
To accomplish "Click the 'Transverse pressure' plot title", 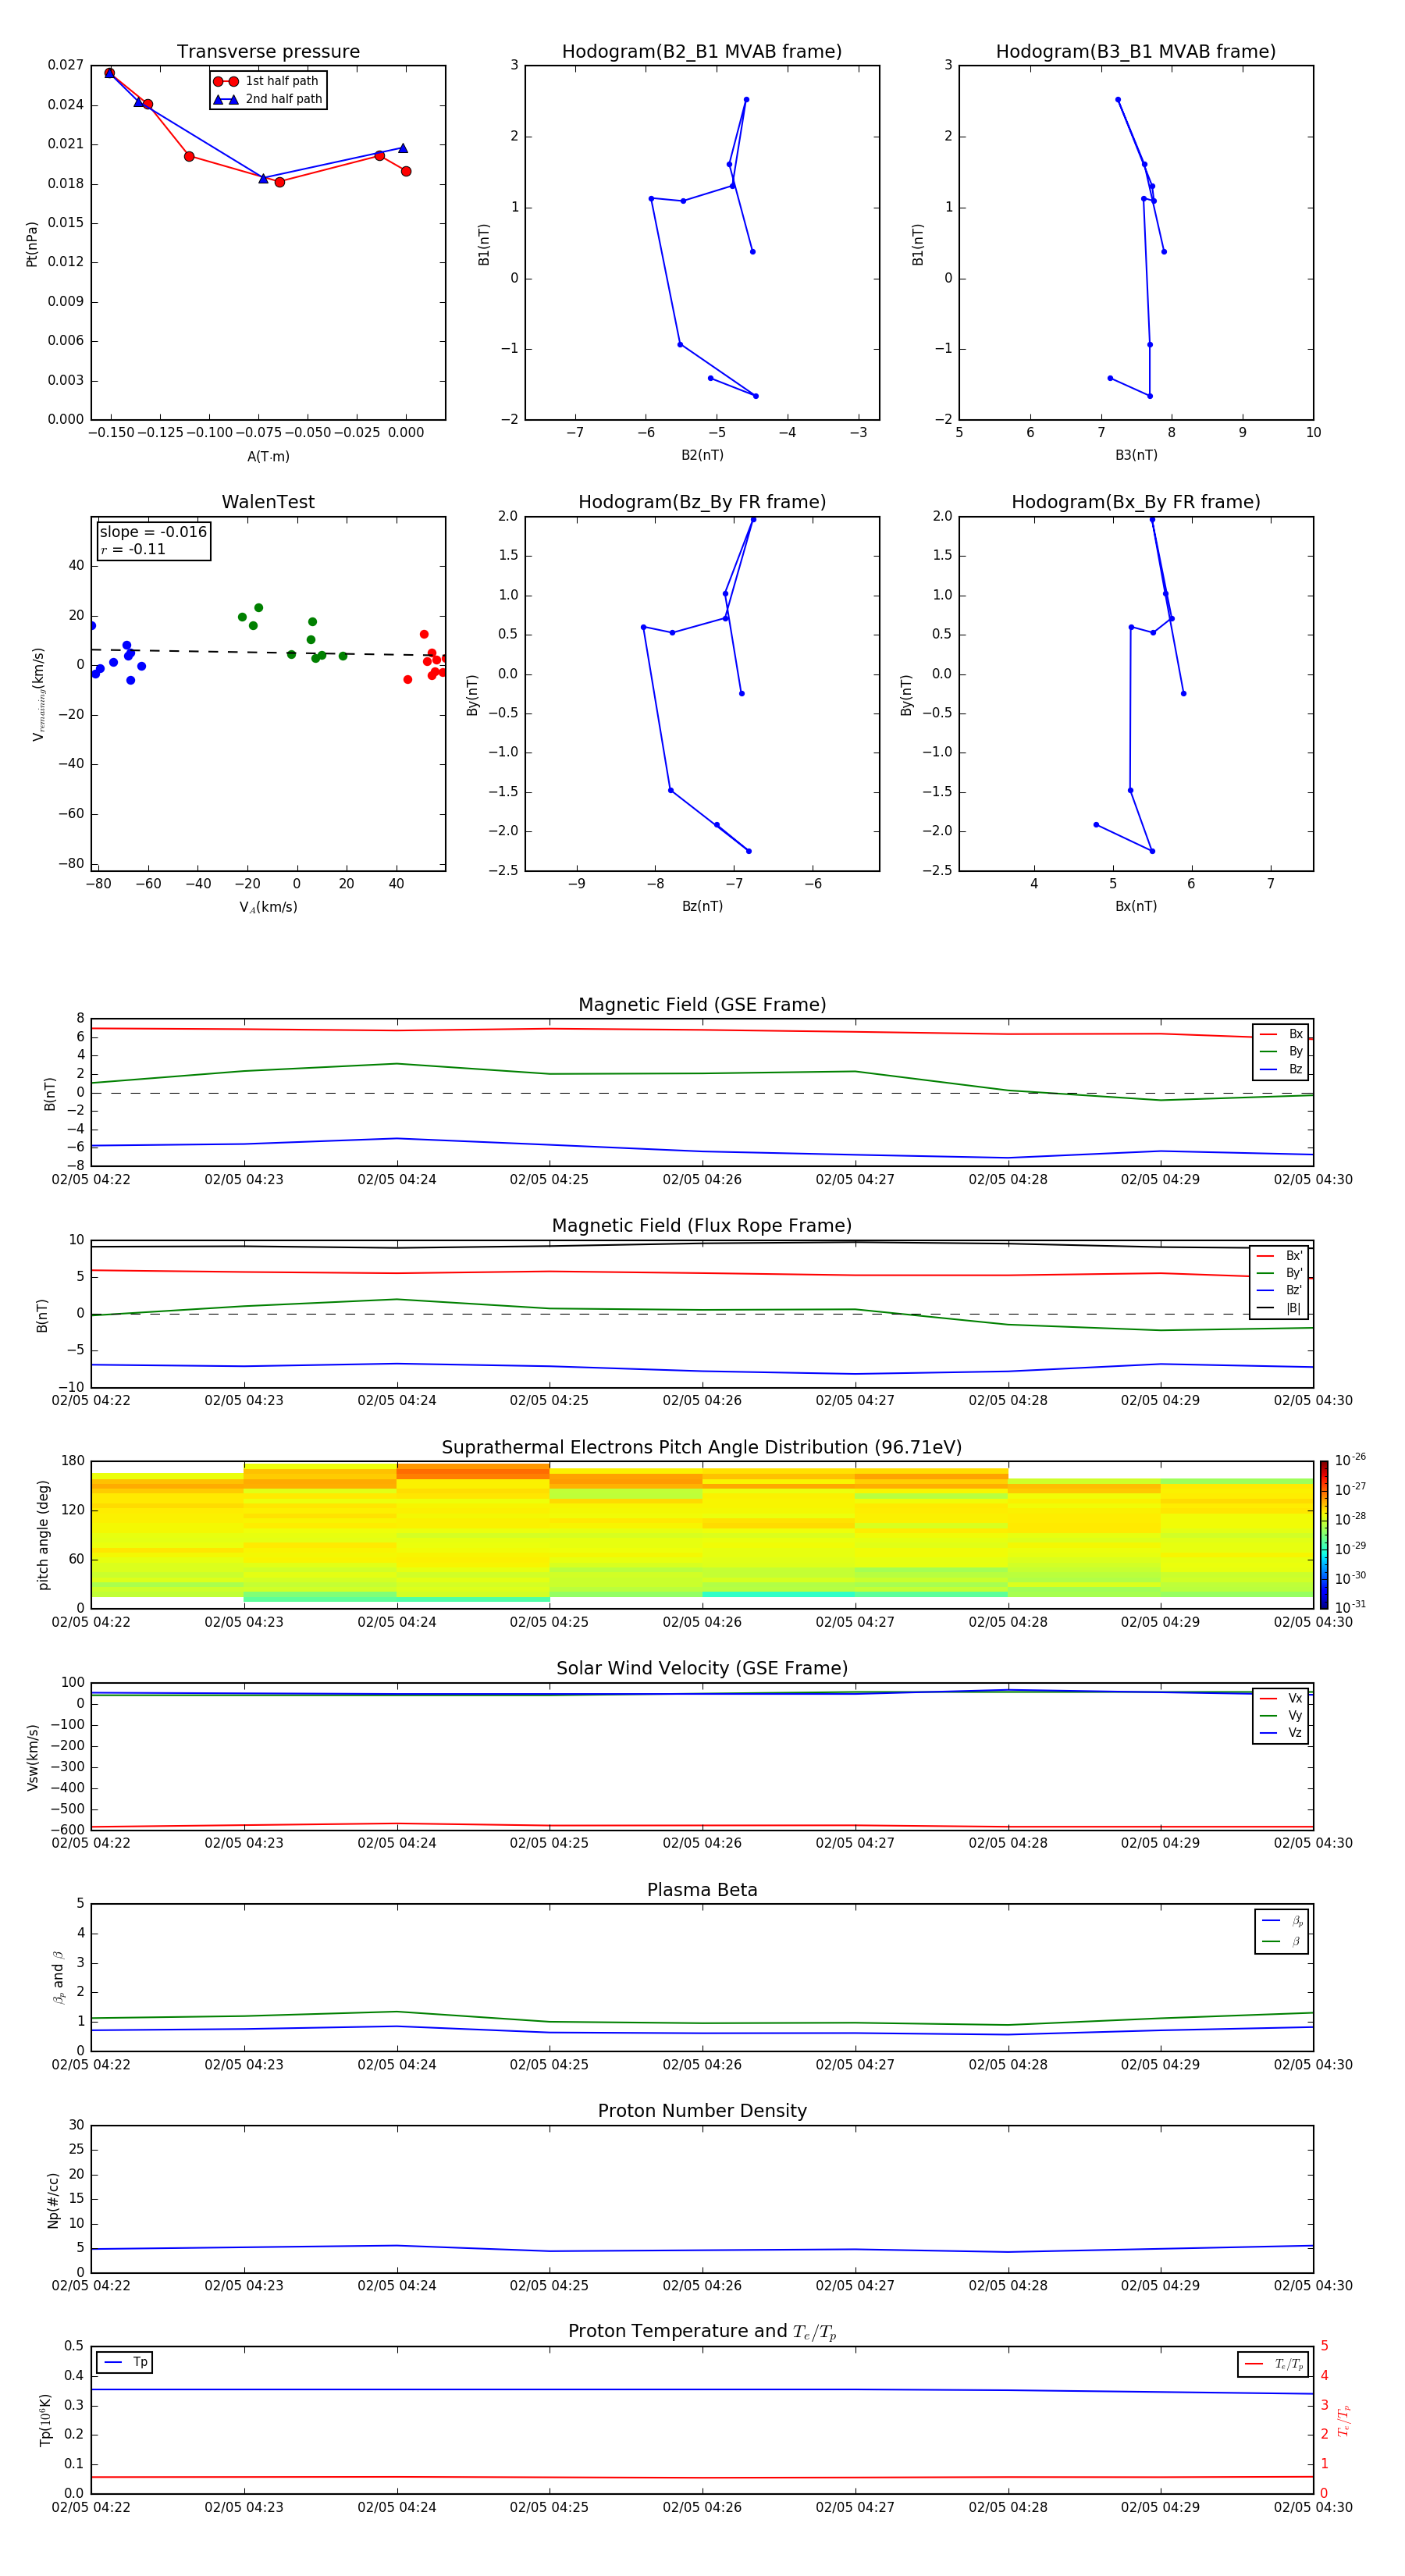I will click(x=268, y=52).
